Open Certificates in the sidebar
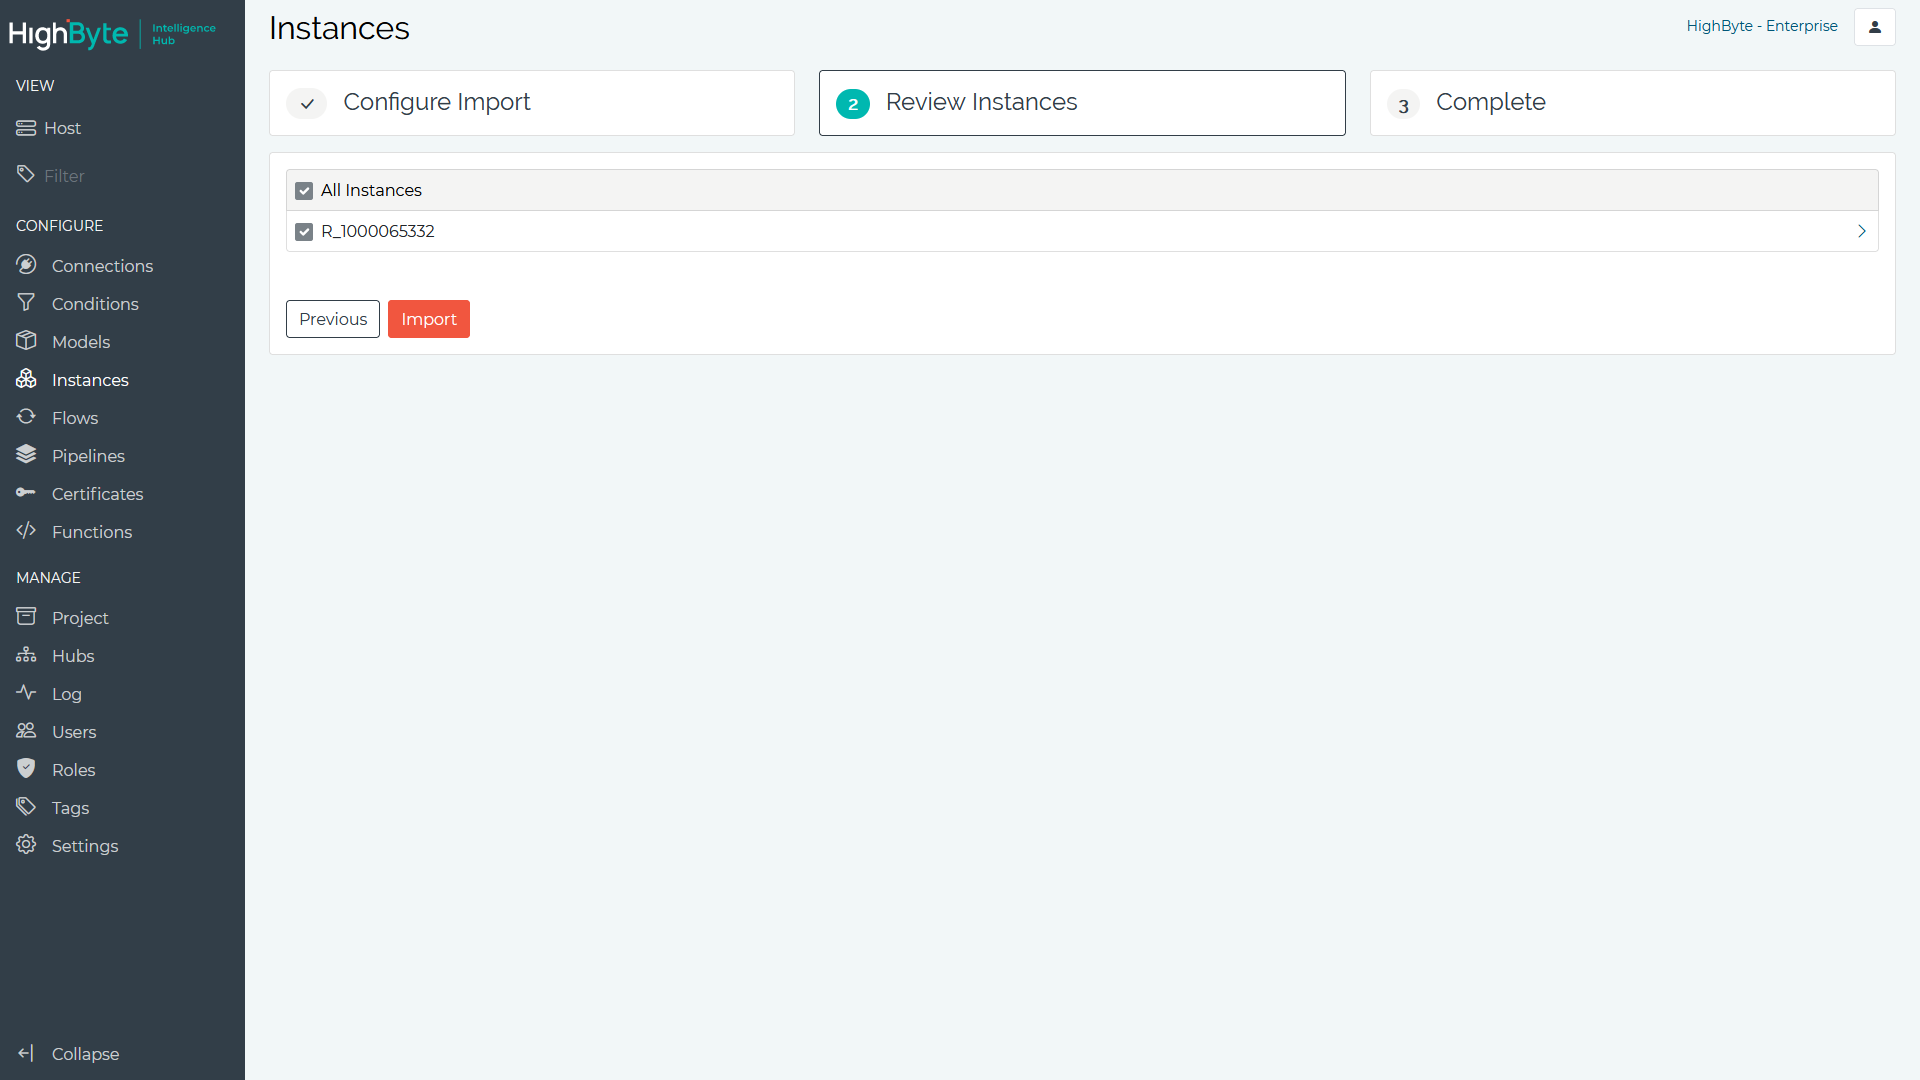Image resolution: width=1920 pixels, height=1080 pixels. [97, 493]
